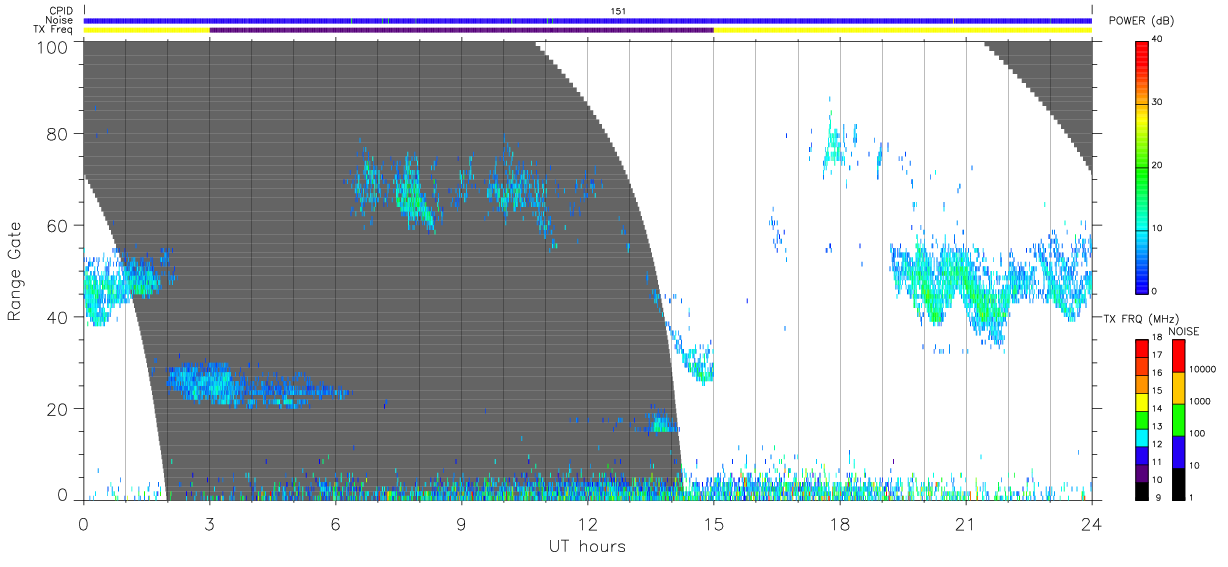Click the cyan segment of the TX FRQ bar
Screen dimensions: 1228x567
[1142, 438]
